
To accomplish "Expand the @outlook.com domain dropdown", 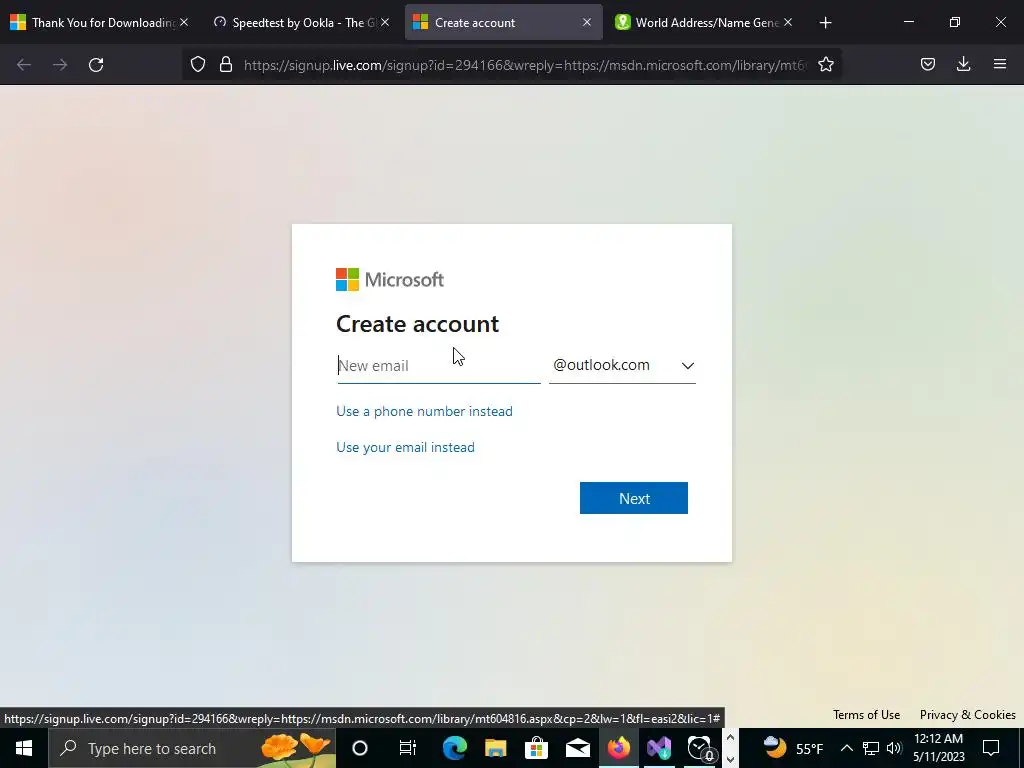I will 622,366.
